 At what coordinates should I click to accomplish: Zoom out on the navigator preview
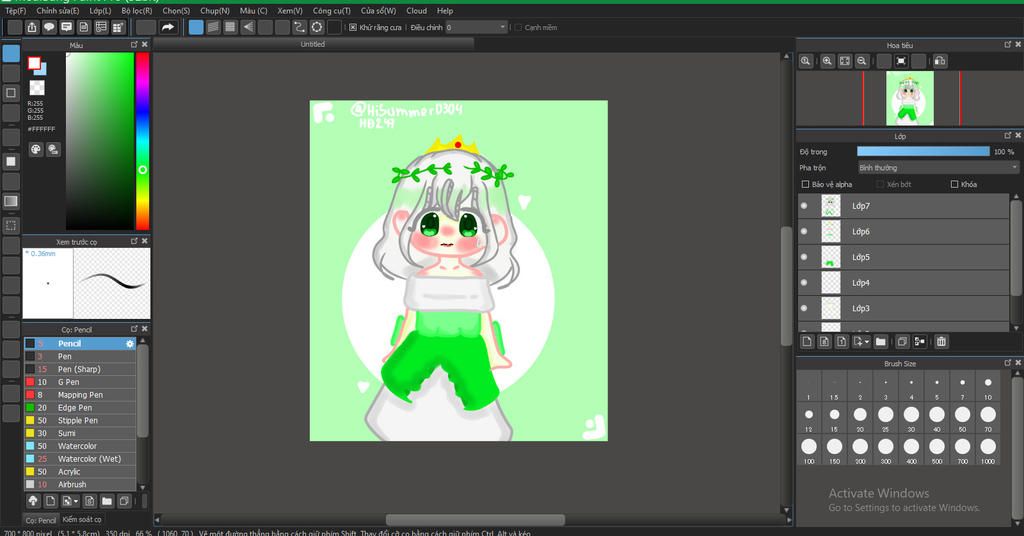pos(862,61)
